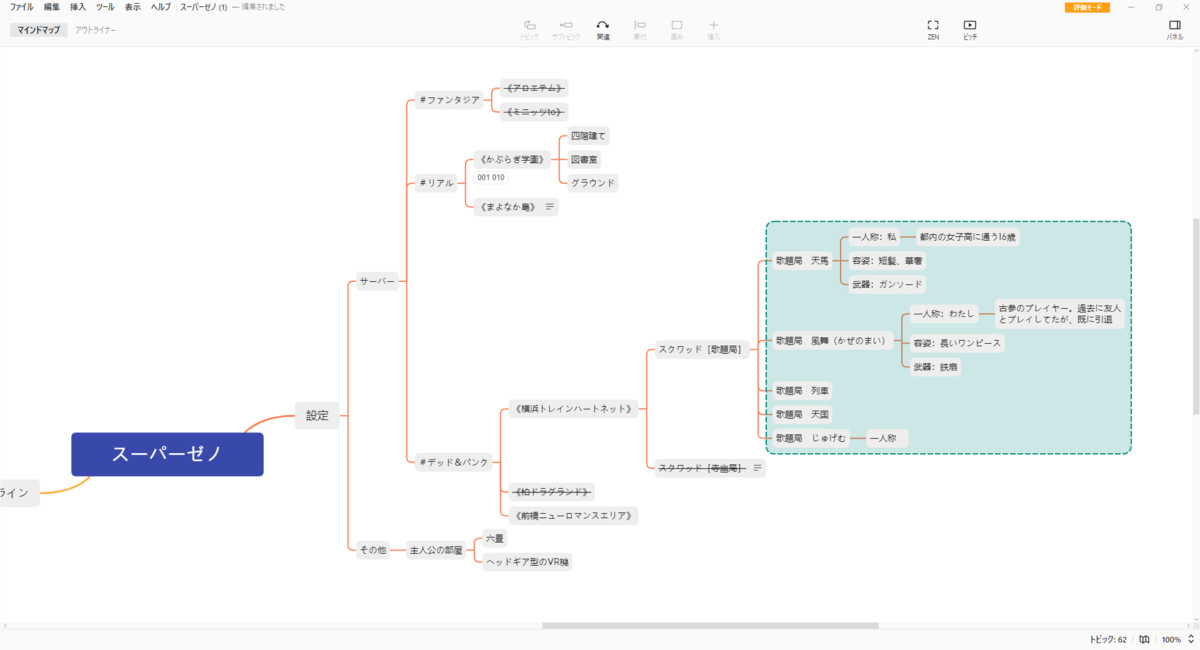Select the ヘッドギア型のVR機 subtopic
1200x650 pixels.
[x=527, y=562]
